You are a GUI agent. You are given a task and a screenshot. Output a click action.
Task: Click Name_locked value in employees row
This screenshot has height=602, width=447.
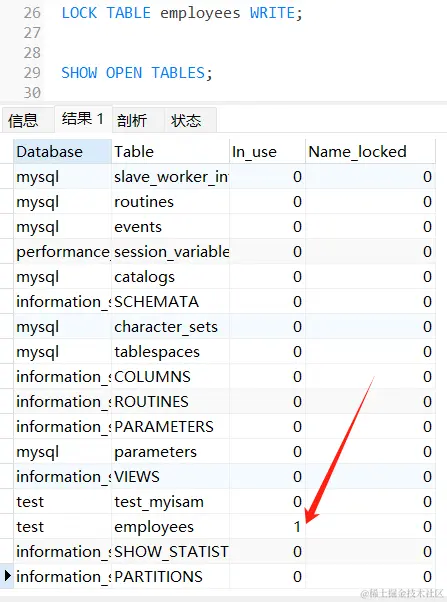point(371,526)
